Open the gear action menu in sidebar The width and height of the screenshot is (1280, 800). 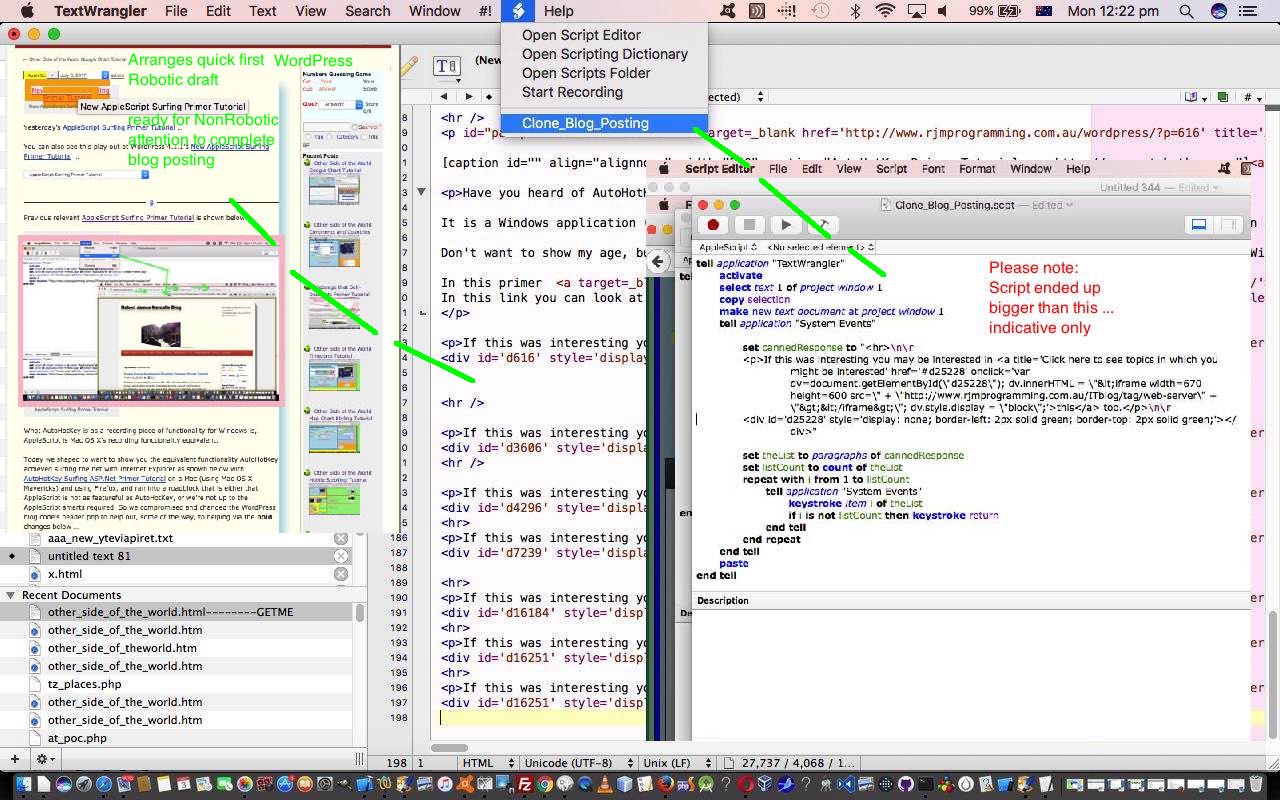pos(43,759)
